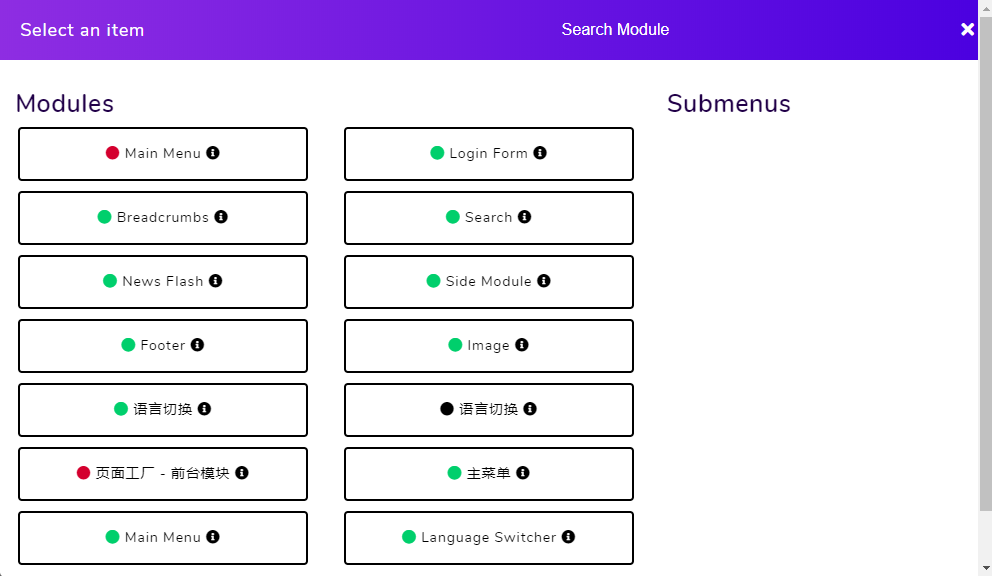This screenshot has height=576, width=992.
Task: Click the green status dot on Footer
Action: [127, 345]
